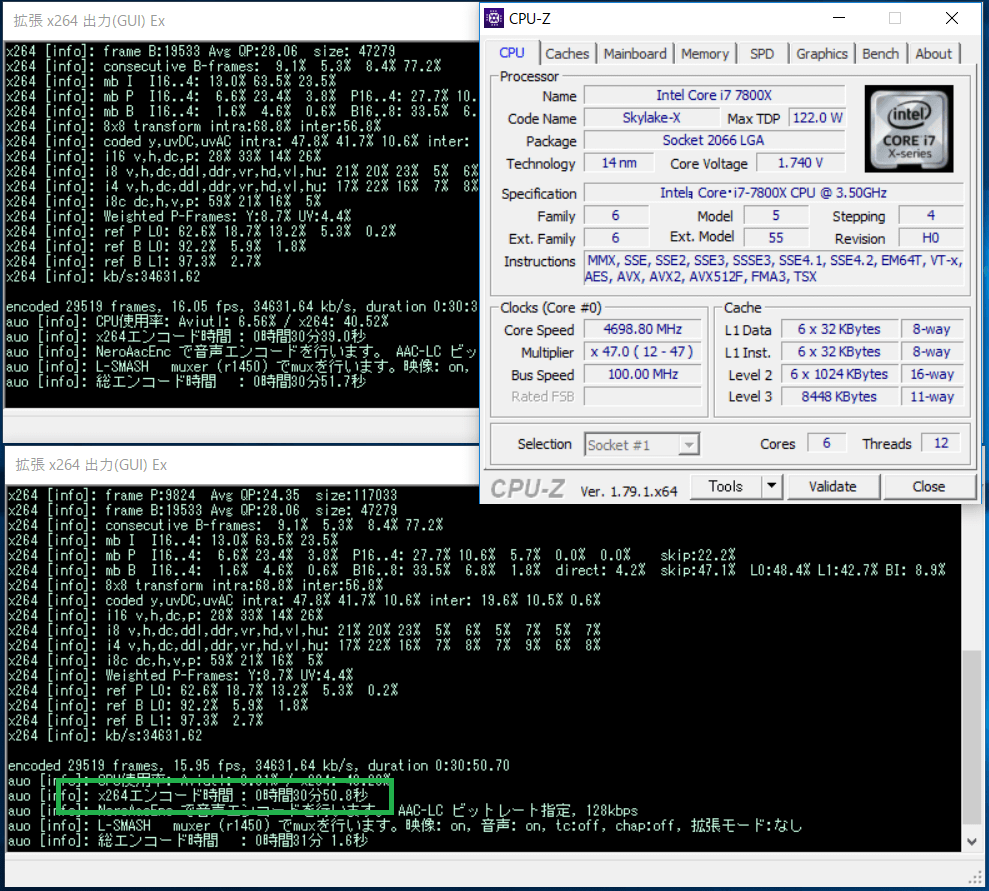Close the CPU-Z window with X

[x=952, y=18]
